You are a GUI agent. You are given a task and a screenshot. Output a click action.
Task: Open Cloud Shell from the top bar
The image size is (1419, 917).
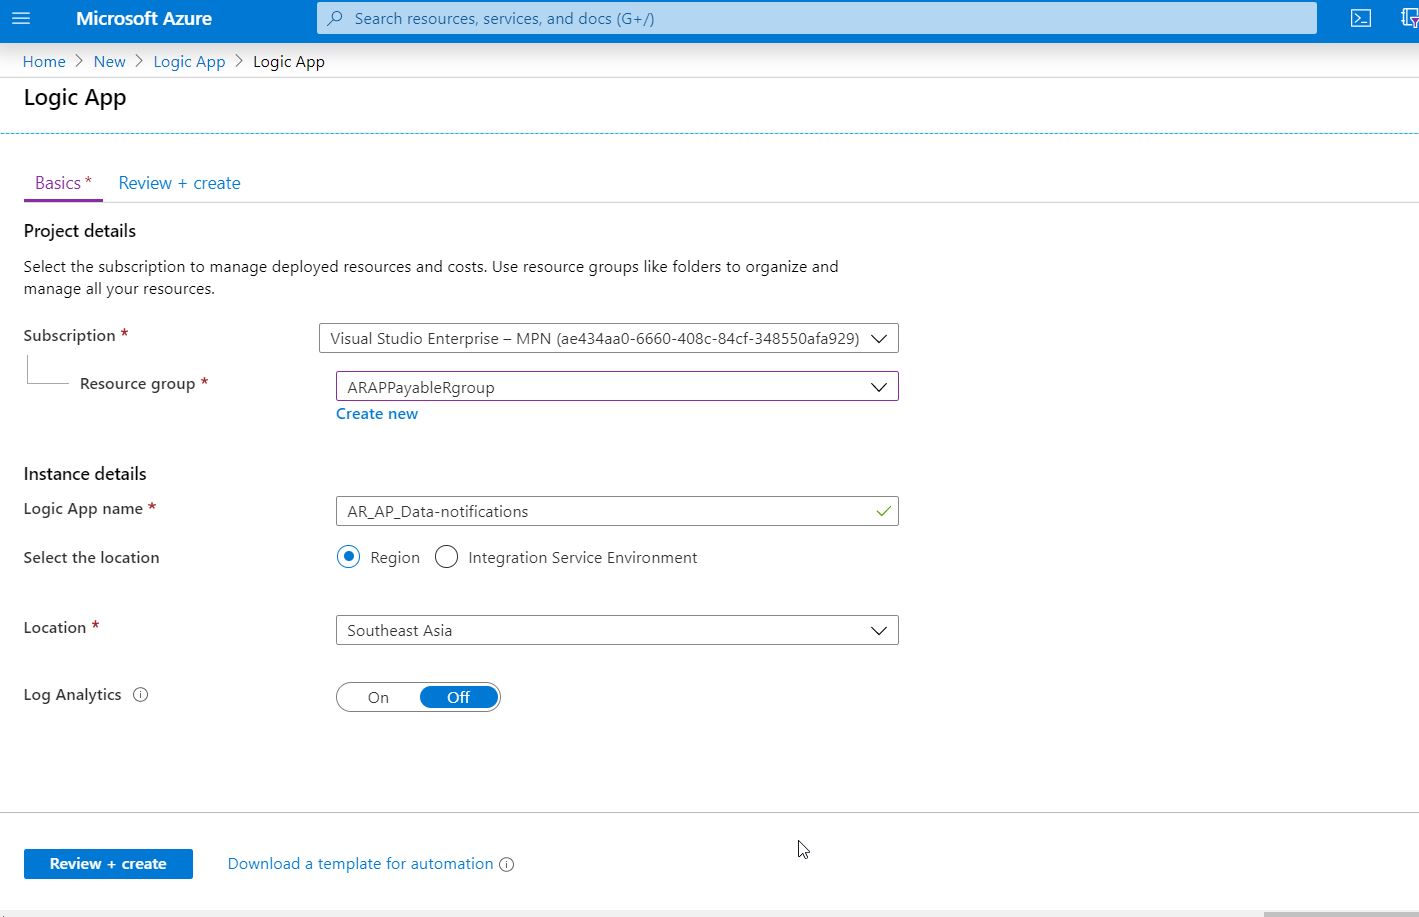(x=1361, y=18)
